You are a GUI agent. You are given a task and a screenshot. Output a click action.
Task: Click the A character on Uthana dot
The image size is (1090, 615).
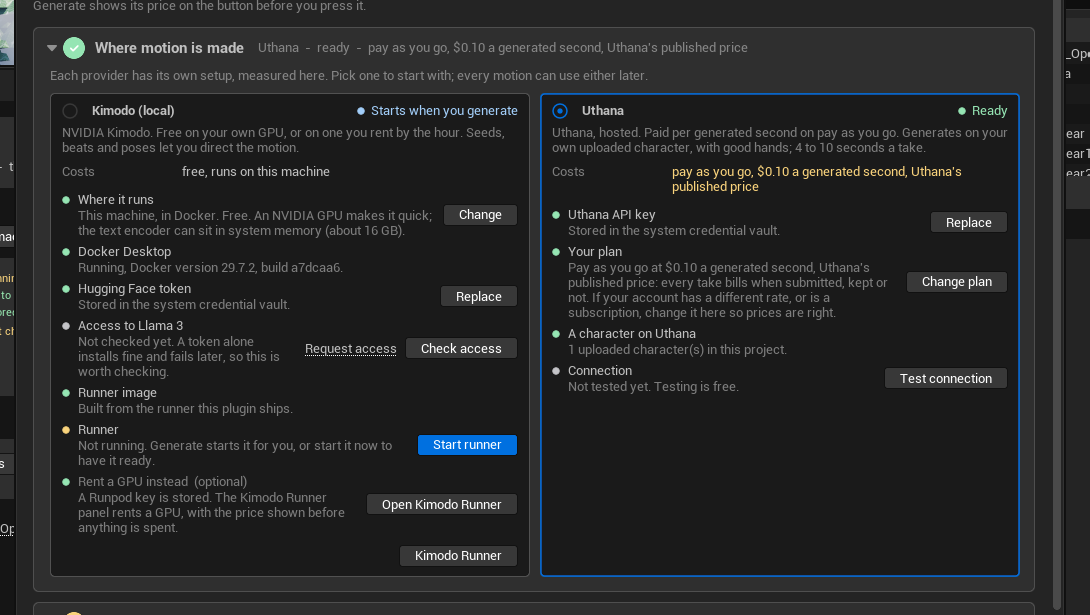(x=556, y=334)
